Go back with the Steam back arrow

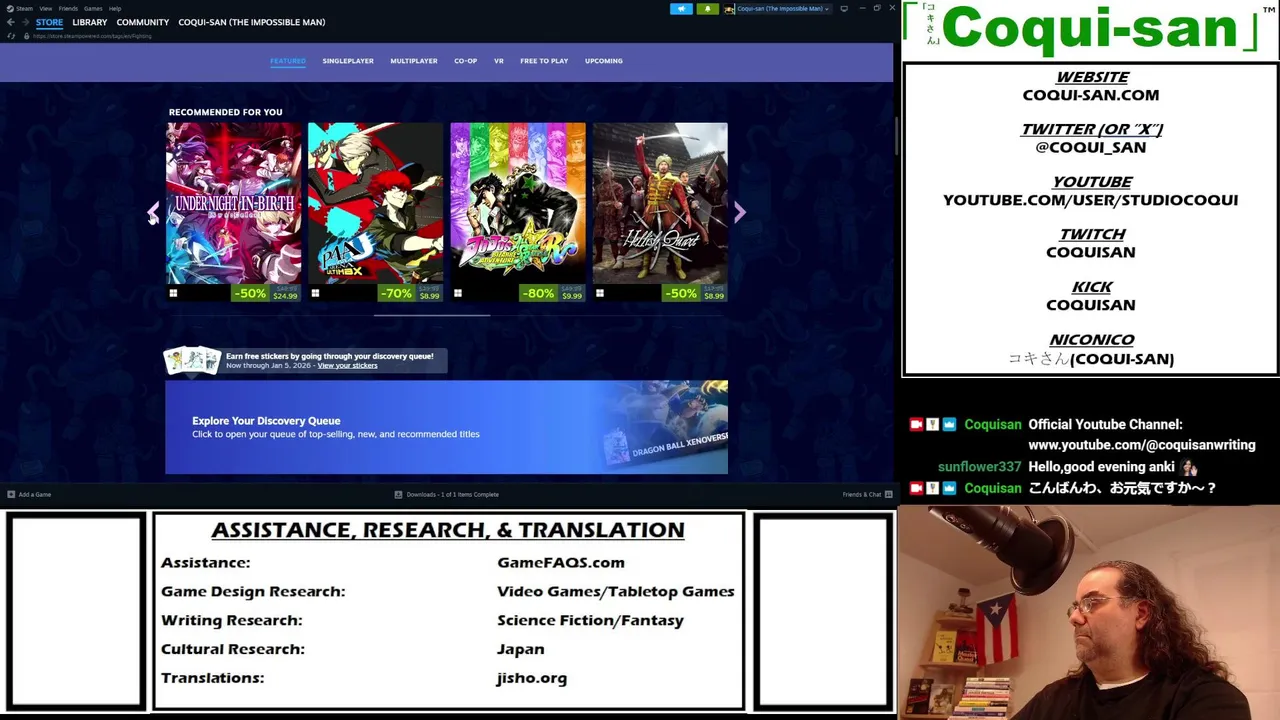pyautogui.click(x=11, y=22)
